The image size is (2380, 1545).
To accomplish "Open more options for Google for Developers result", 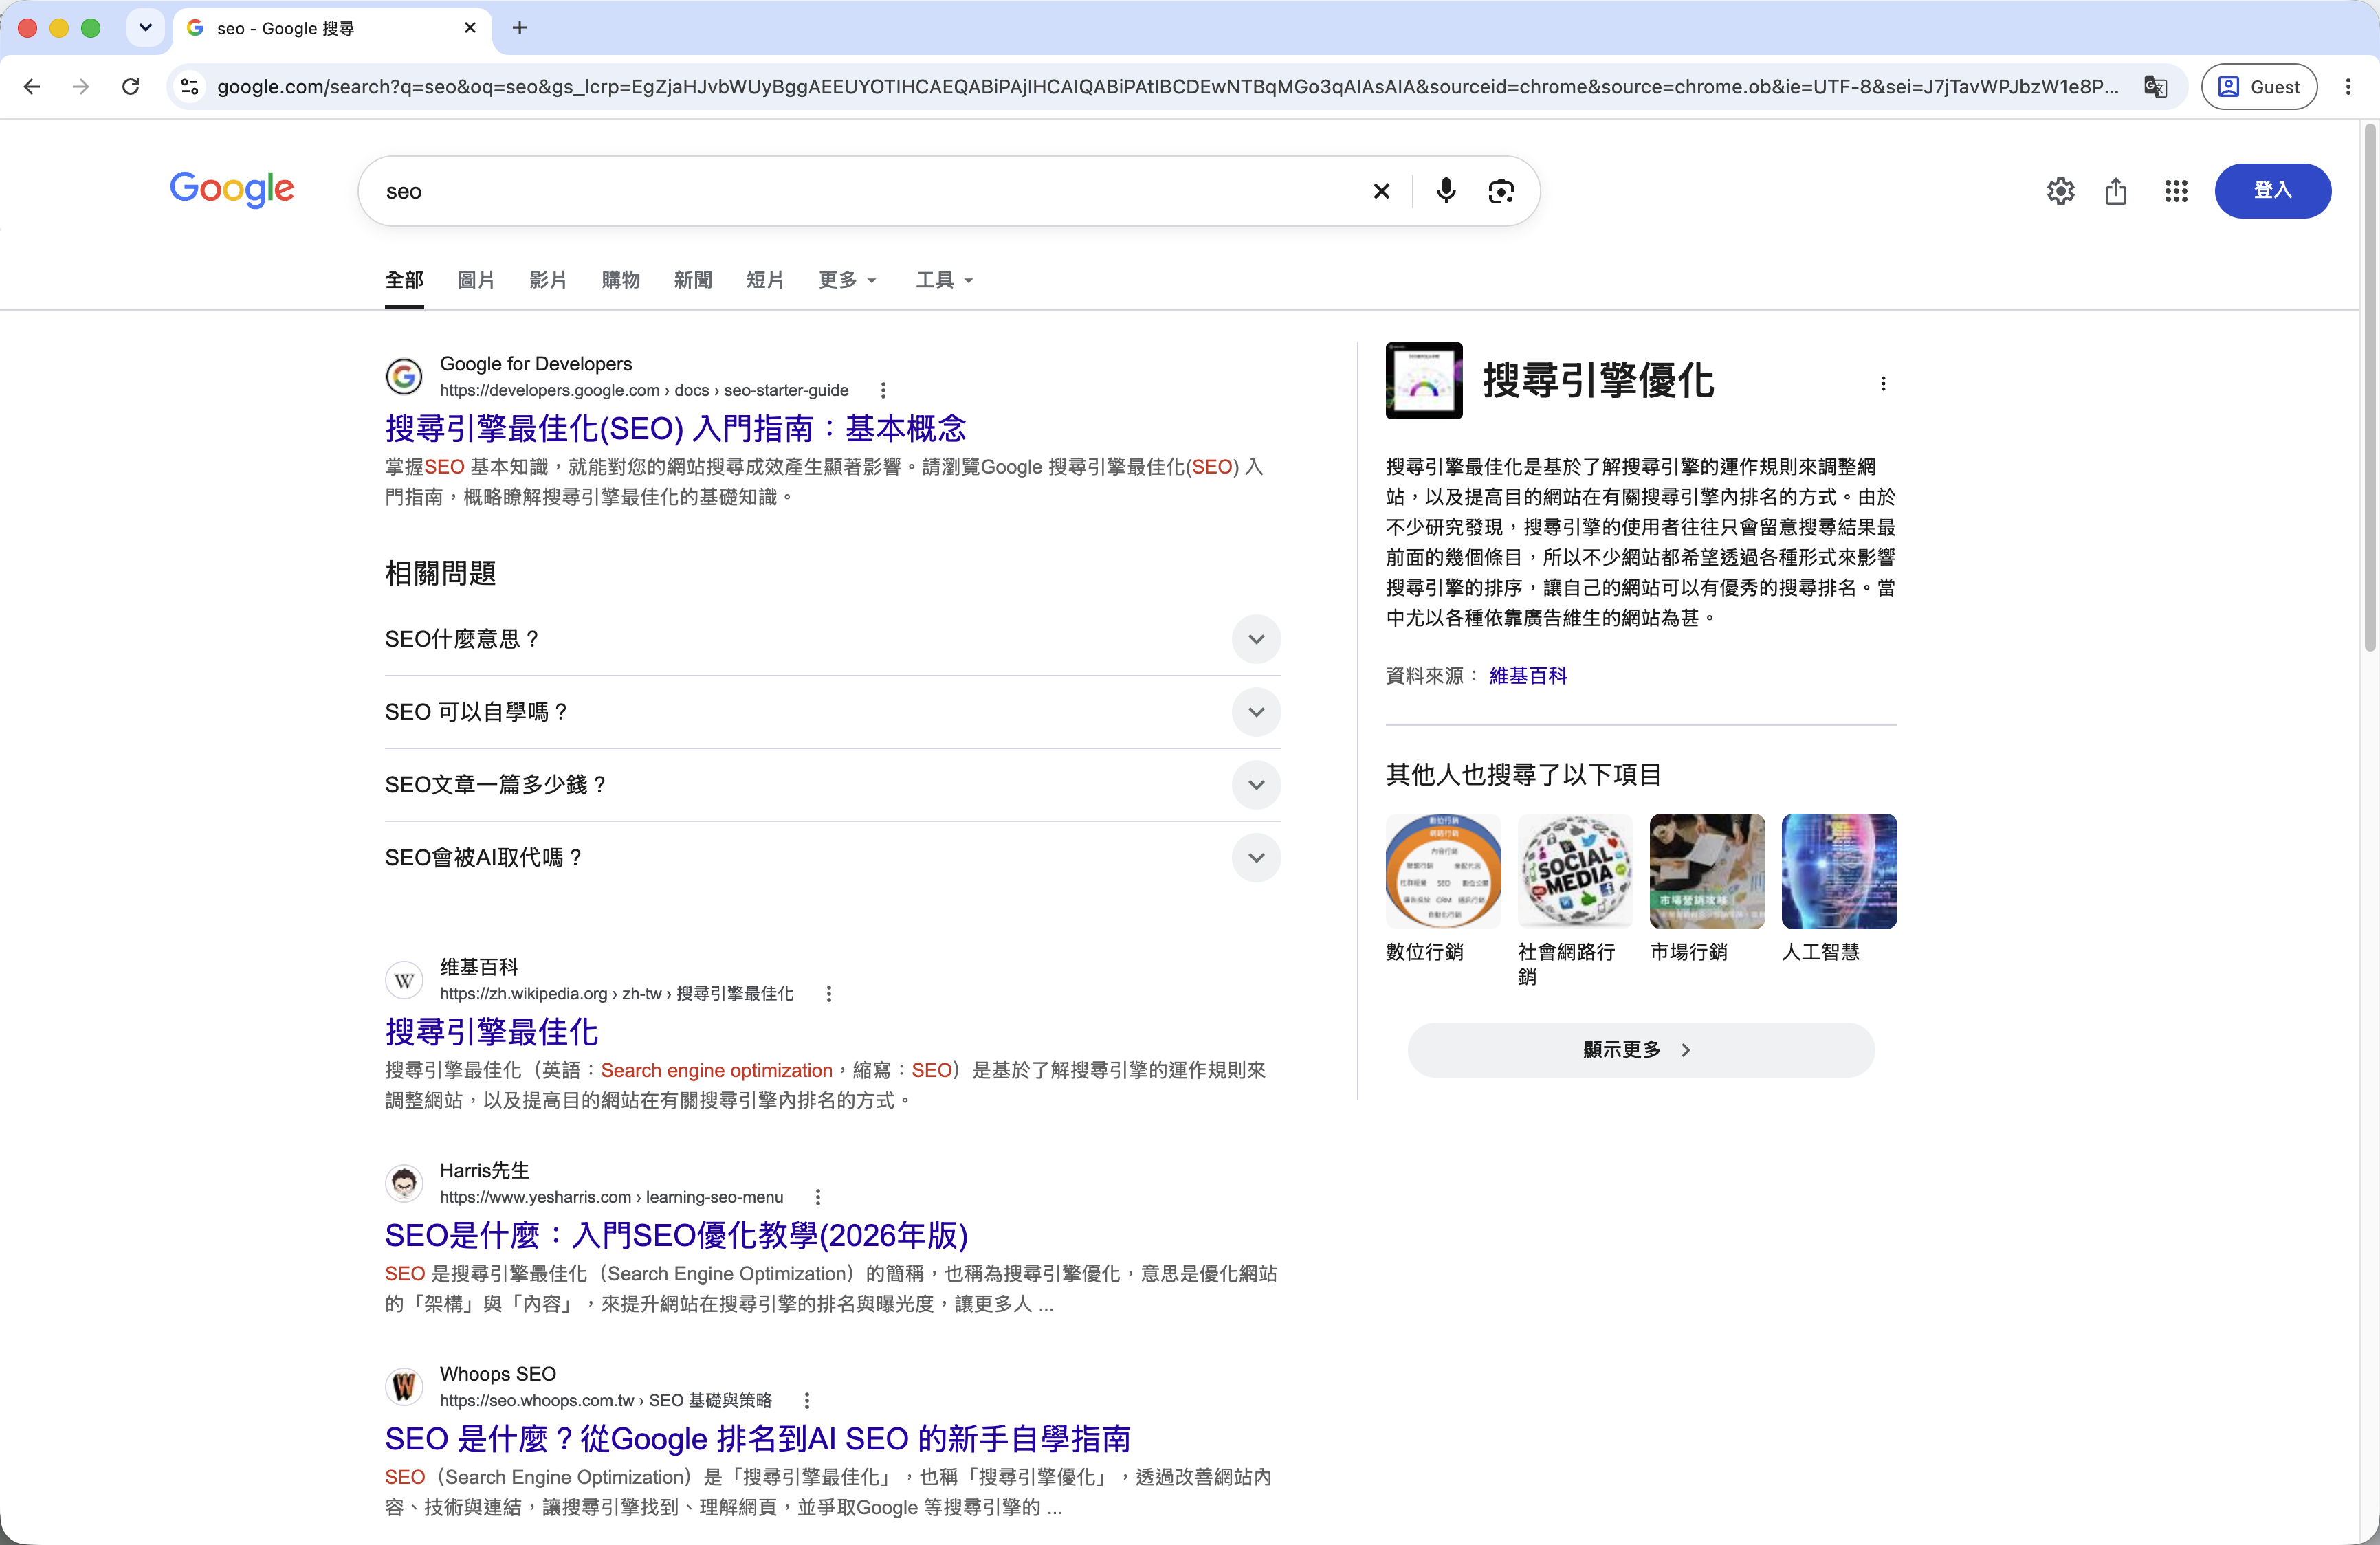I will [x=883, y=390].
